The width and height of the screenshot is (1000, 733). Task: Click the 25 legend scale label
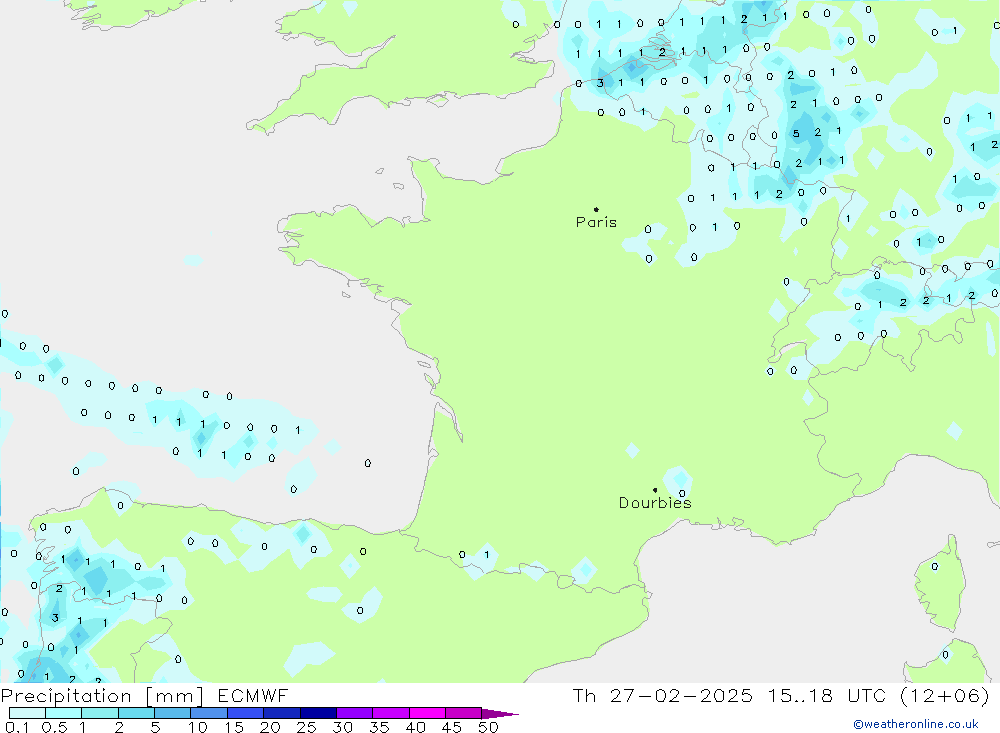coord(306,727)
